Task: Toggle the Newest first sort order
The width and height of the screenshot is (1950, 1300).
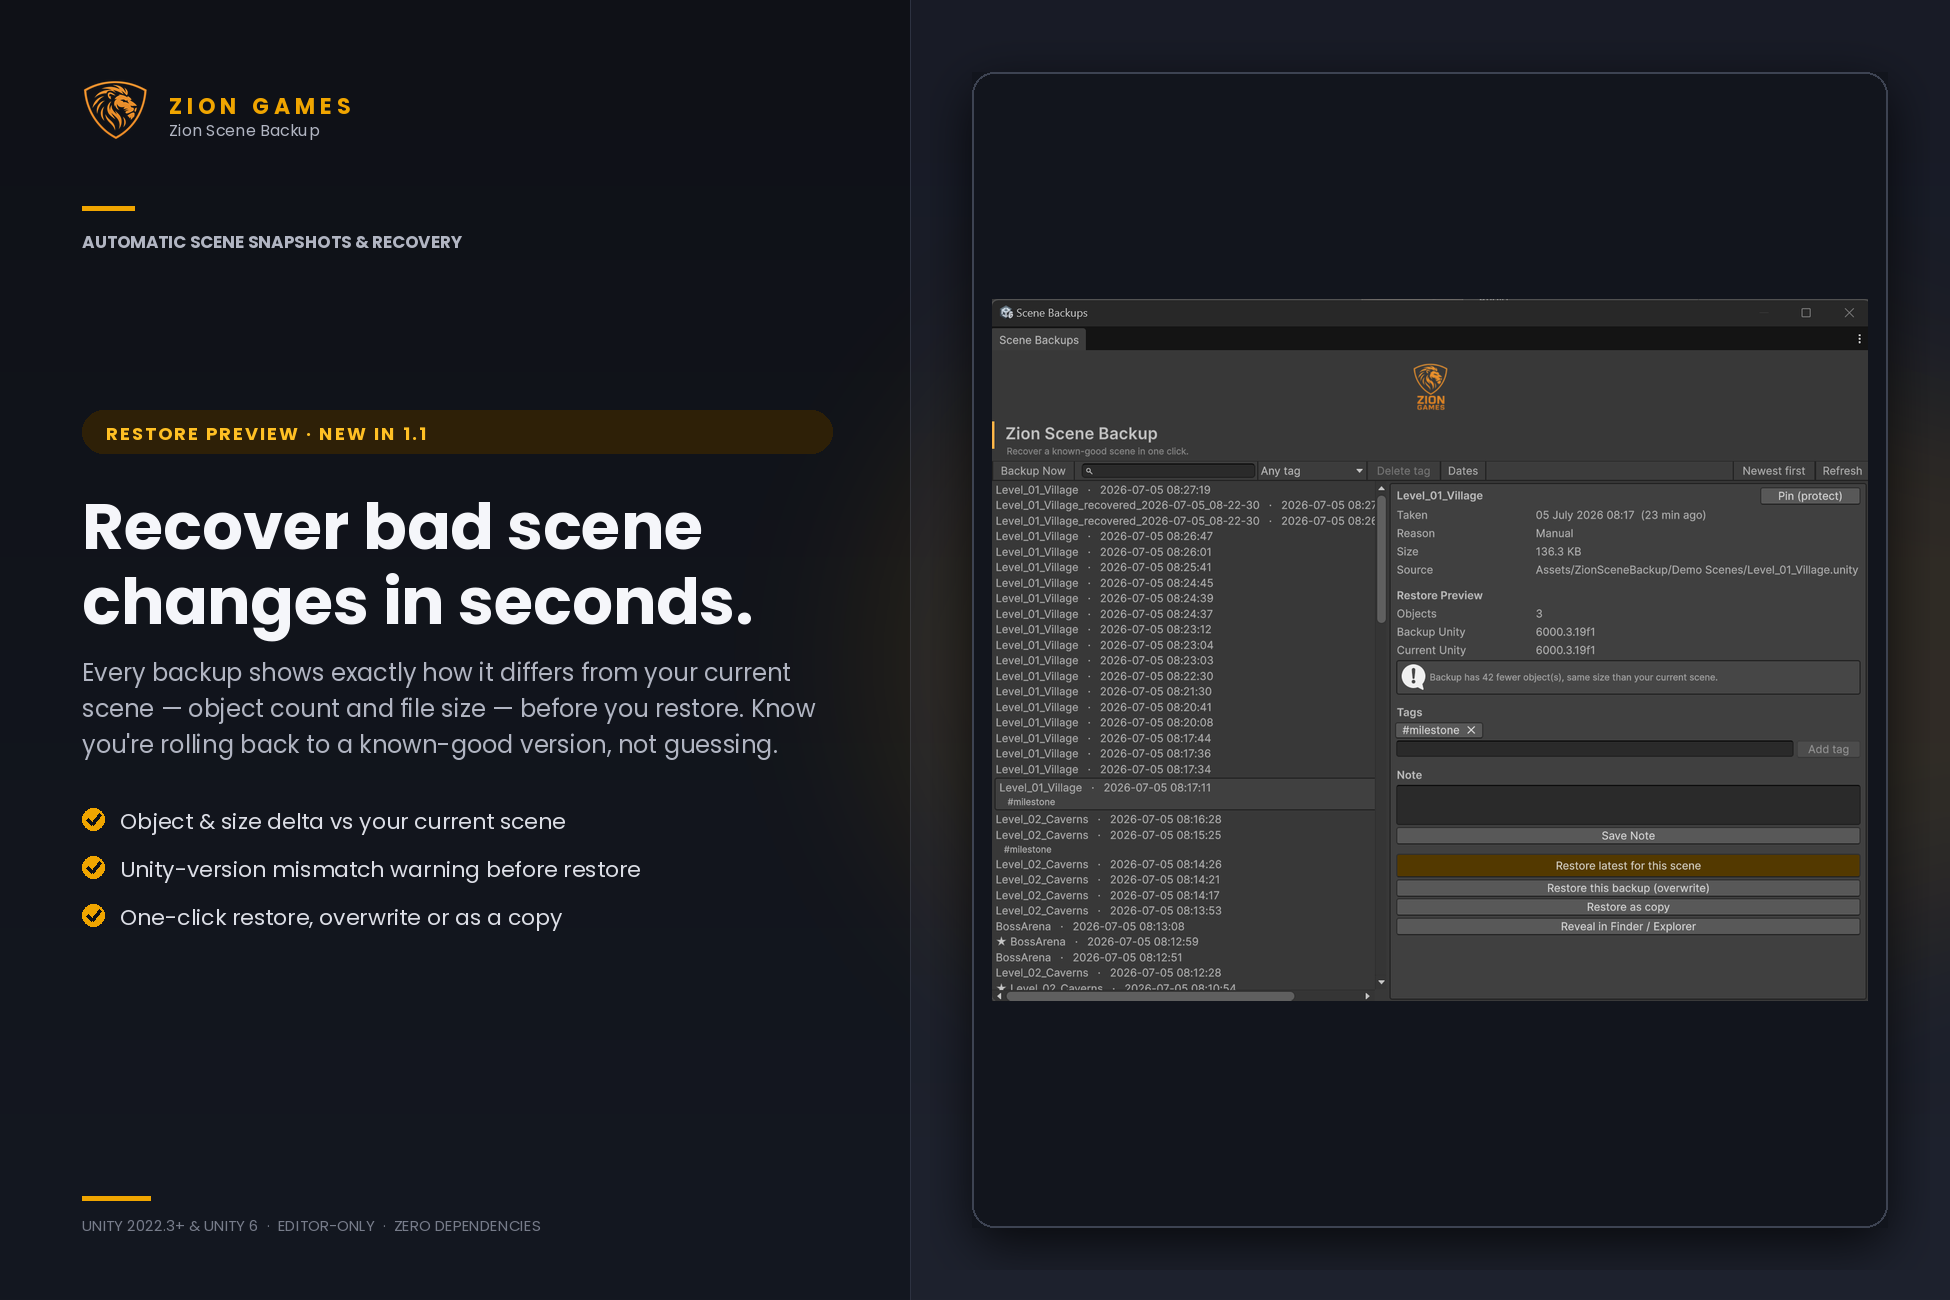Action: pos(1773,471)
